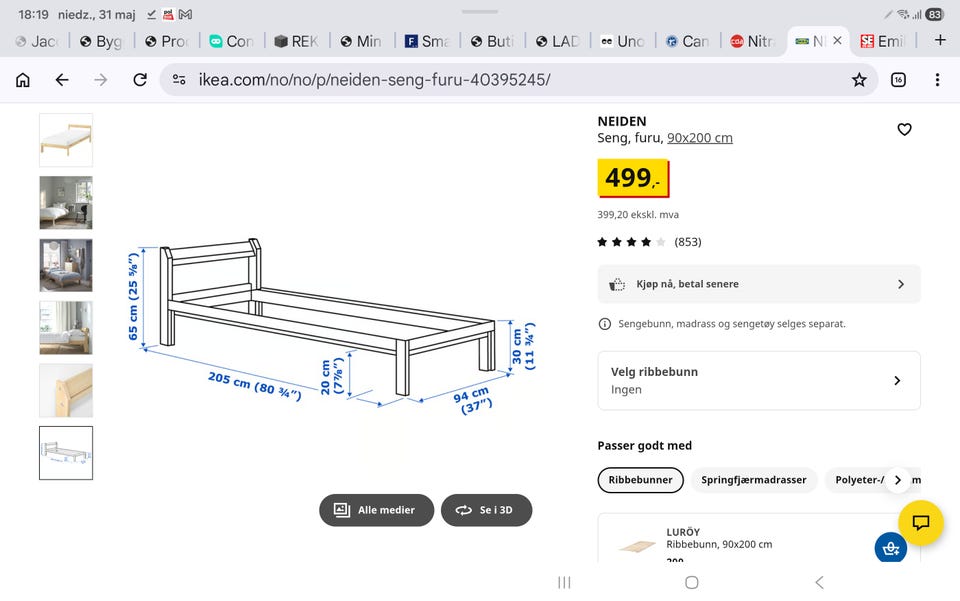Expand Velg ribbebunn selector

click(x=759, y=381)
